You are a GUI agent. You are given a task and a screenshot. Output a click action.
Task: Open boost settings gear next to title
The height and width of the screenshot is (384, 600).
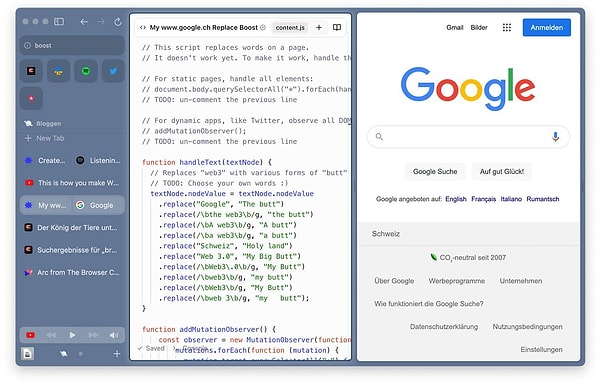pyautogui.click(x=263, y=28)
